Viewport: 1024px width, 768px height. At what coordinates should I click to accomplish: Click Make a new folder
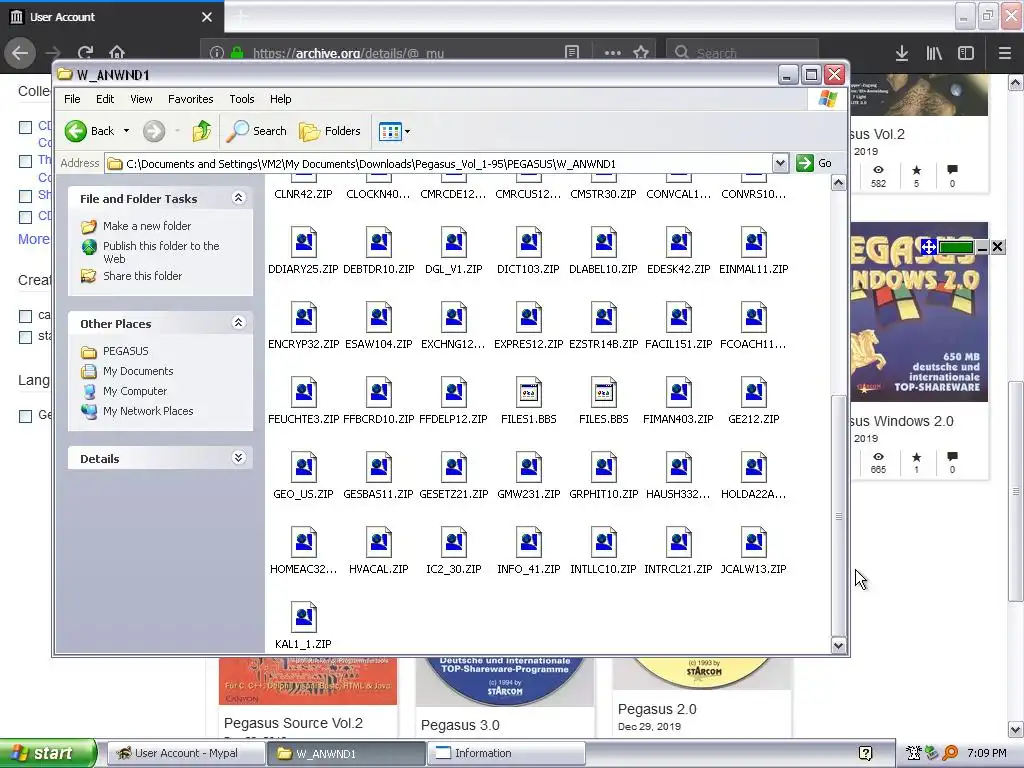tap(147, 226)
